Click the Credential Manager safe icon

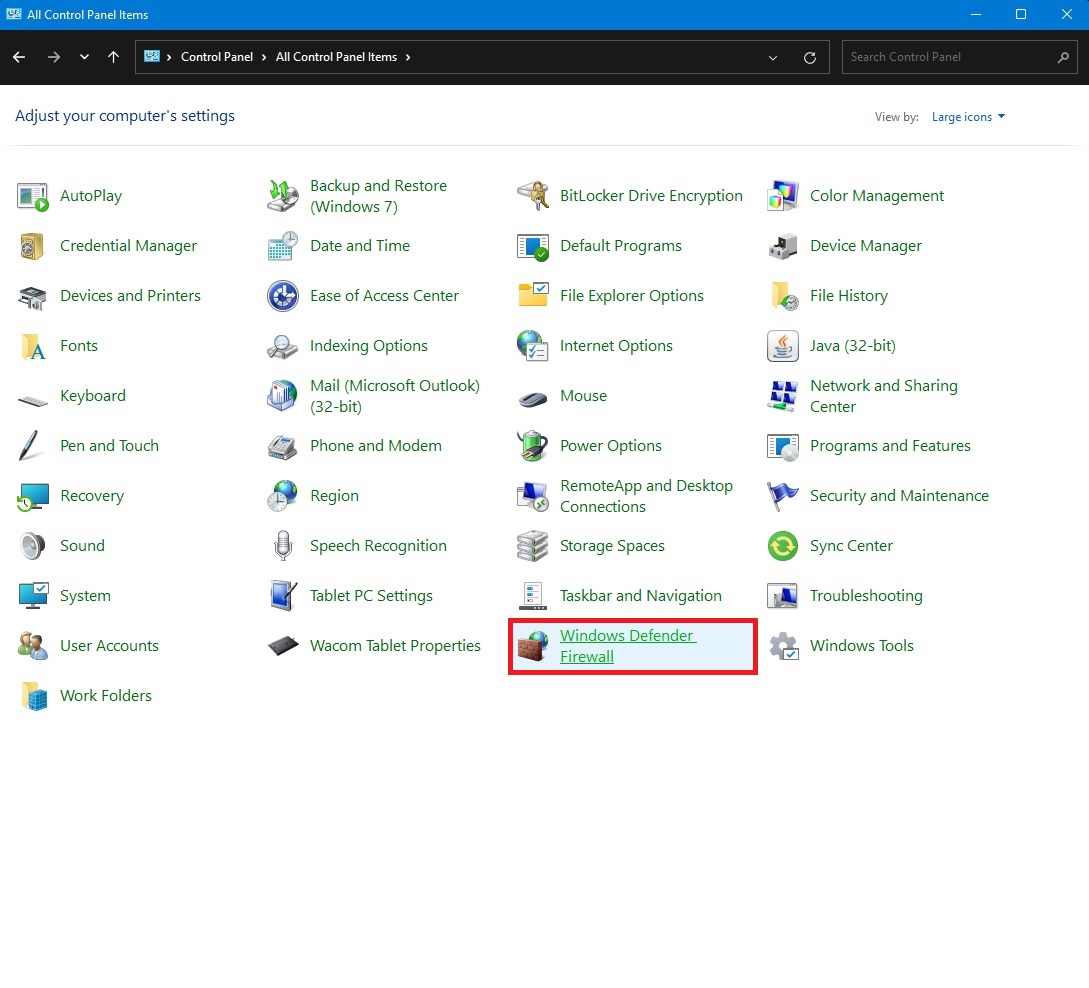point(33,246)
